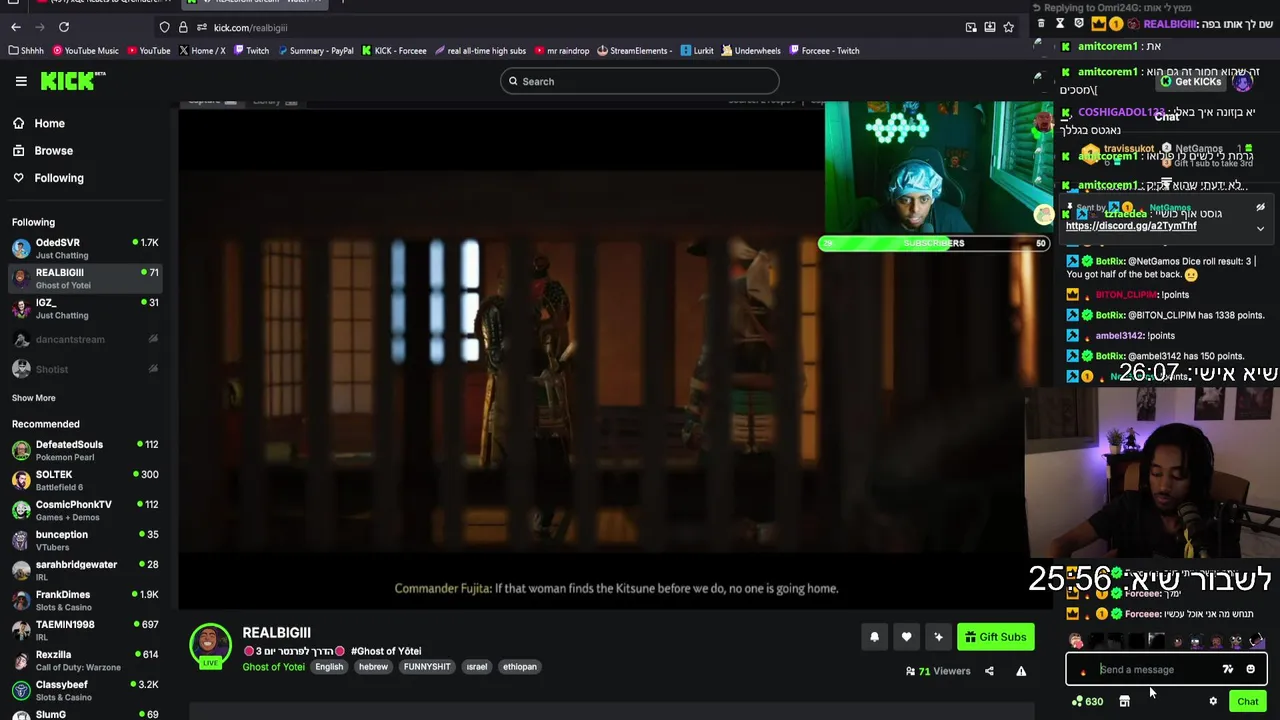This screenshot has height=720, width=1280.
Task: Reload the browser page
Action: click(x=64, y=27)
